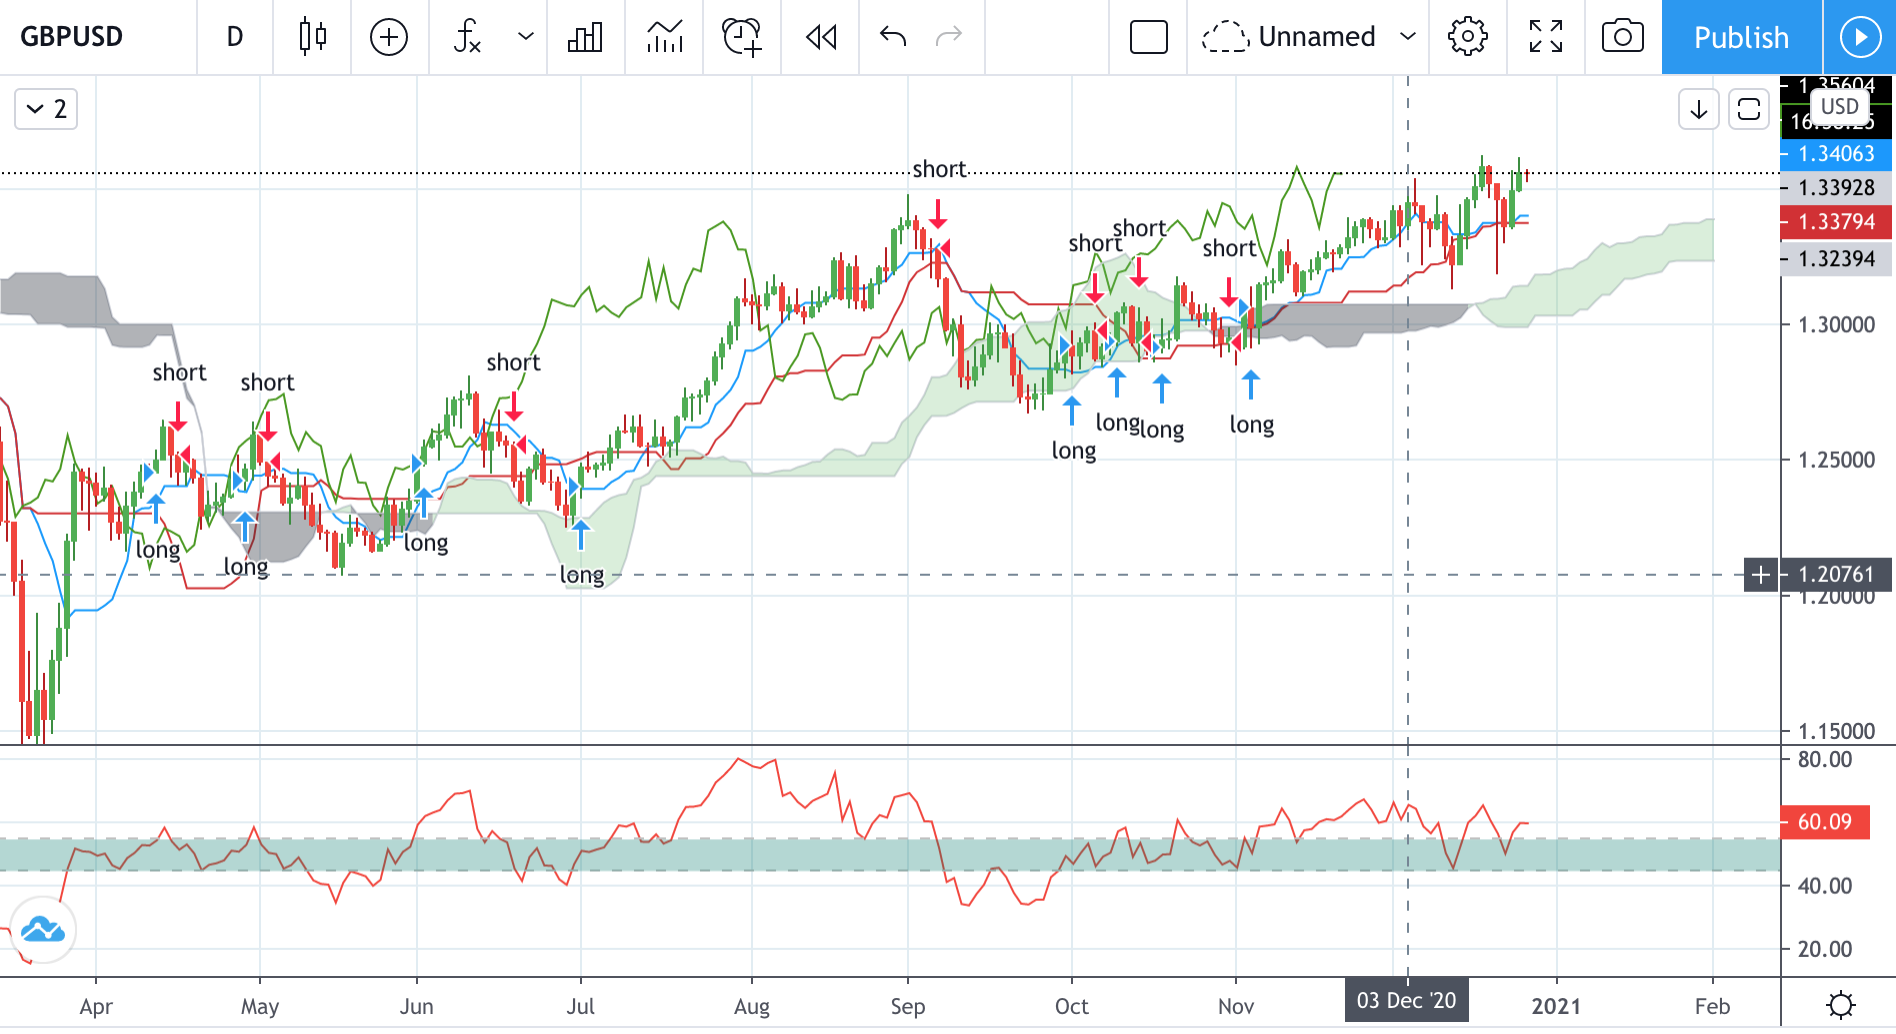This screenshot has width=1896, height=1034.
Task: Click the 03 Dec '20 date marker
Action: (1406, 1001)
